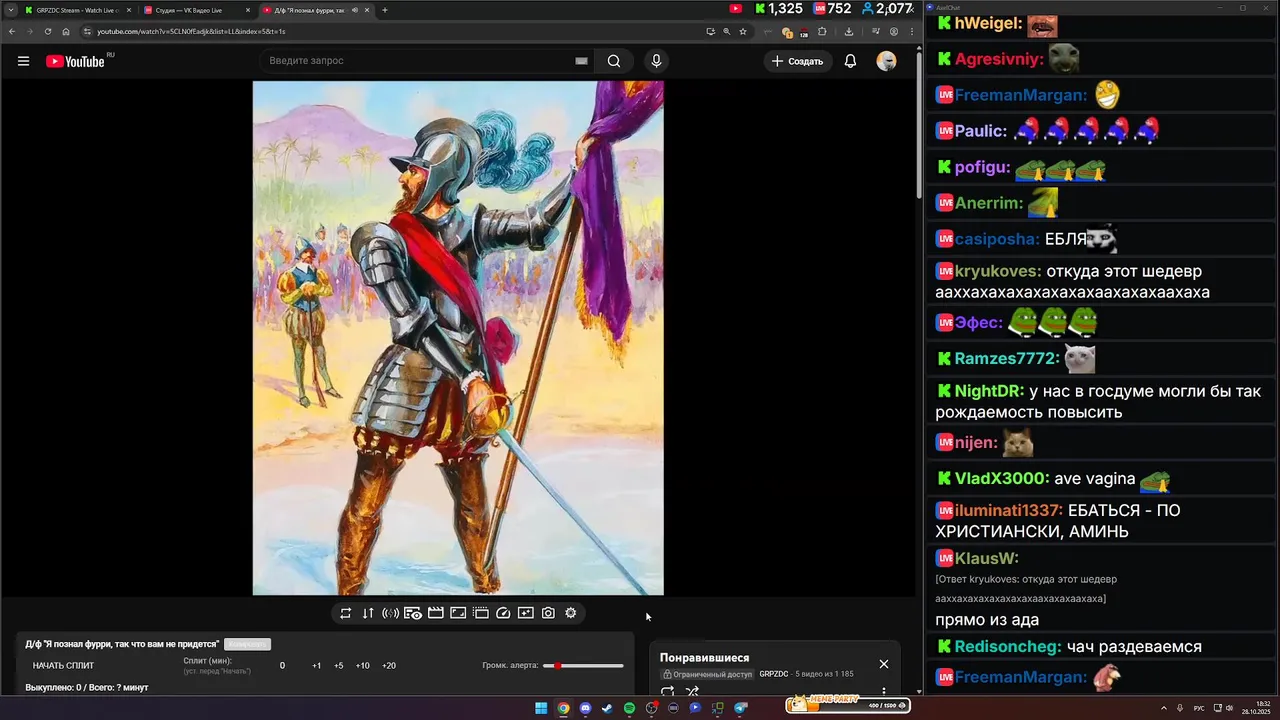Open the YouTube account avatar menu
This screenshot has width=1280, height=720.
[x=886, y=61]
